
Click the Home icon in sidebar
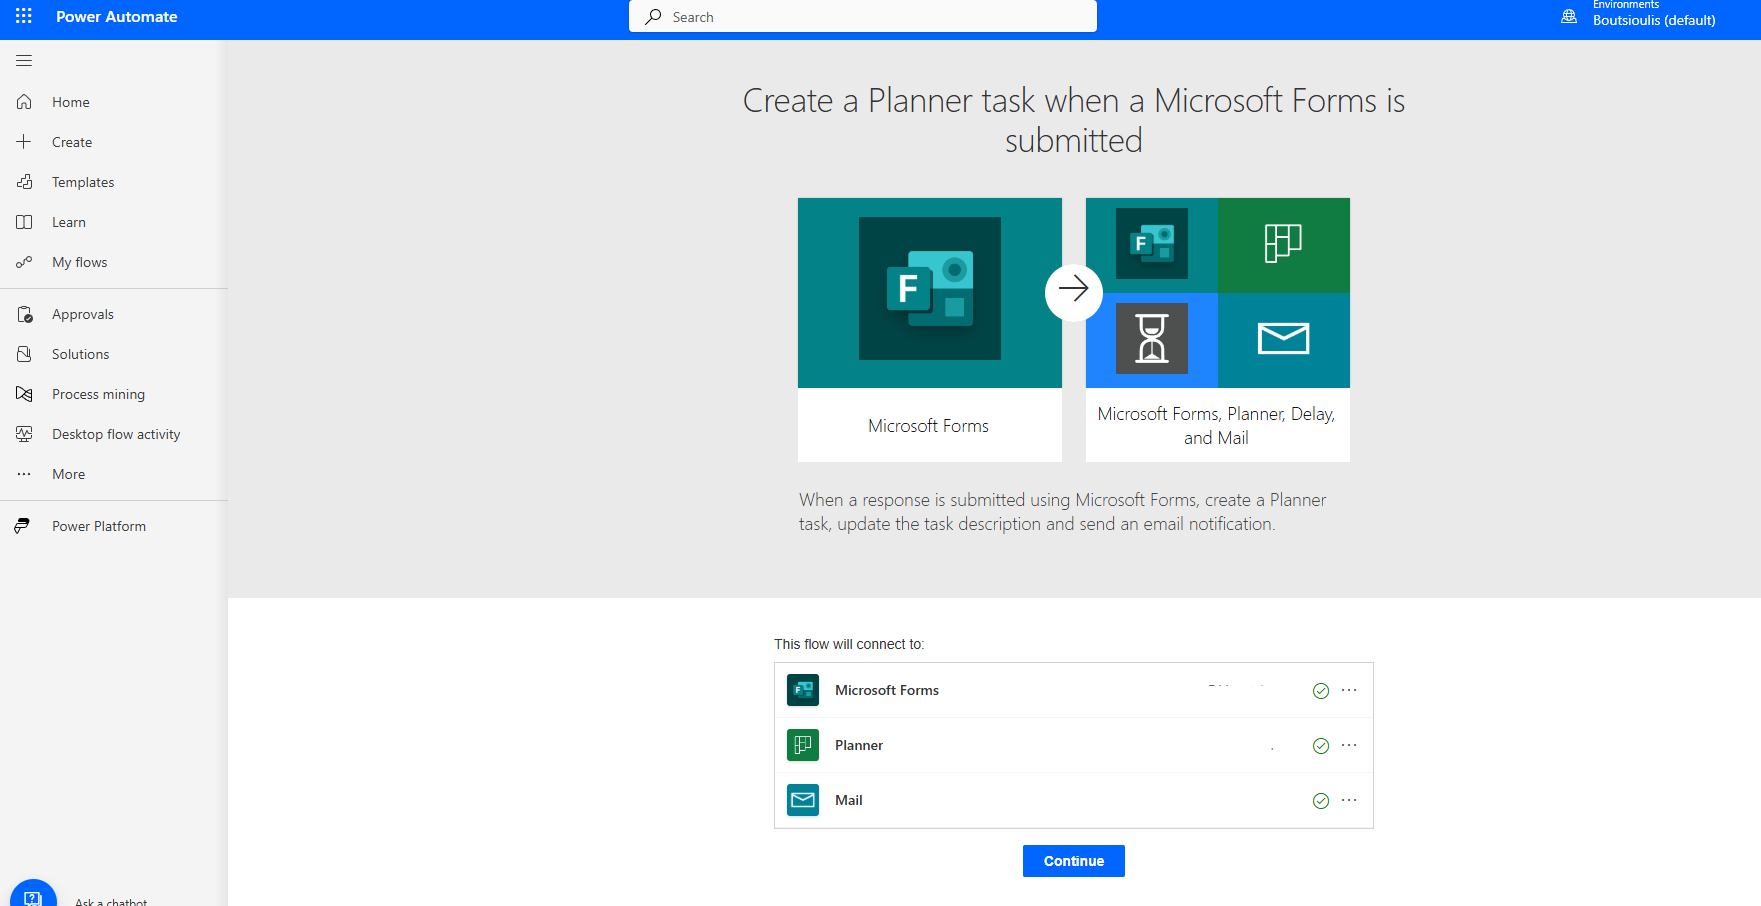tap(24, 102)
